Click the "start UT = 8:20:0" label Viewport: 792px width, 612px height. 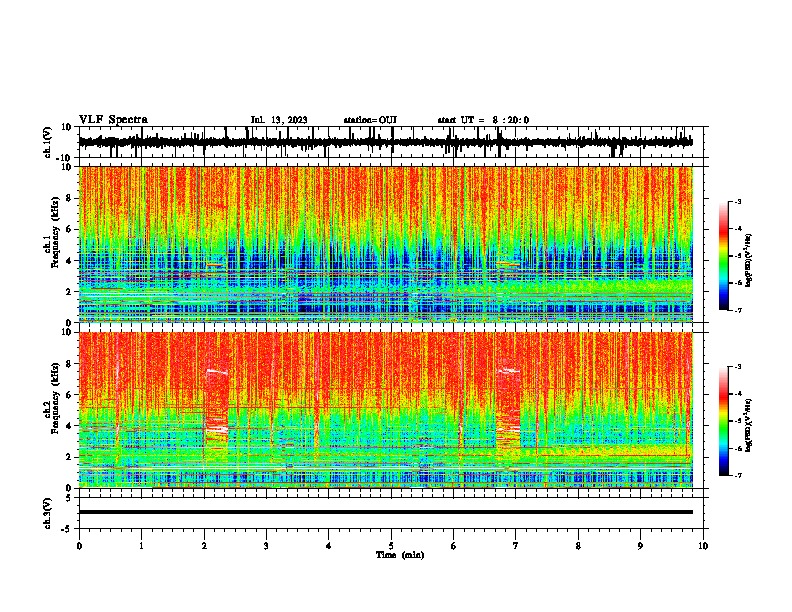click(x=483, y=120)
